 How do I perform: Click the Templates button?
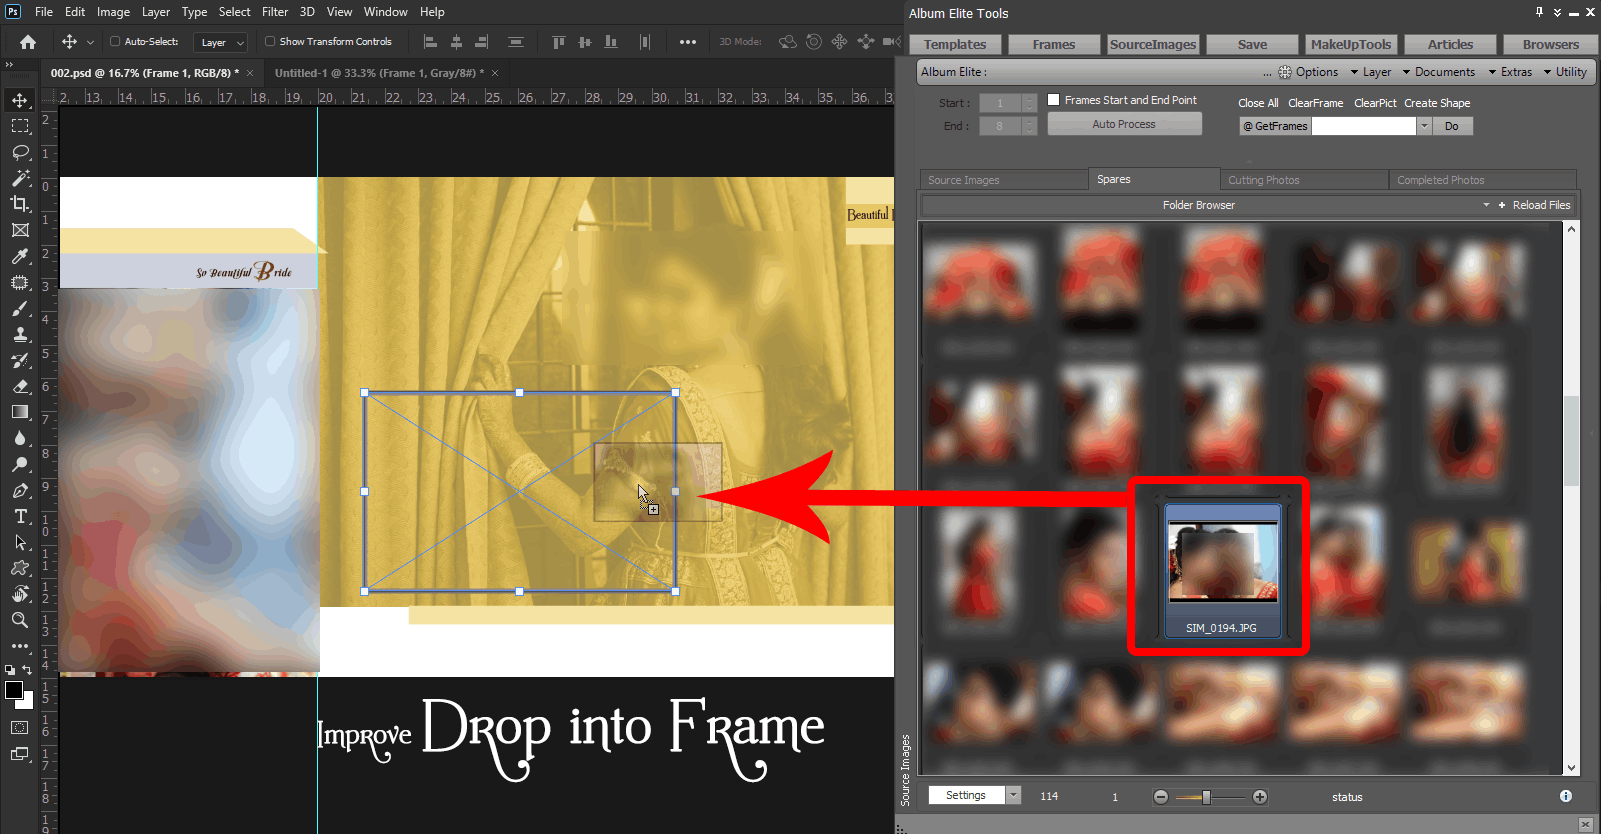(954, 44)
